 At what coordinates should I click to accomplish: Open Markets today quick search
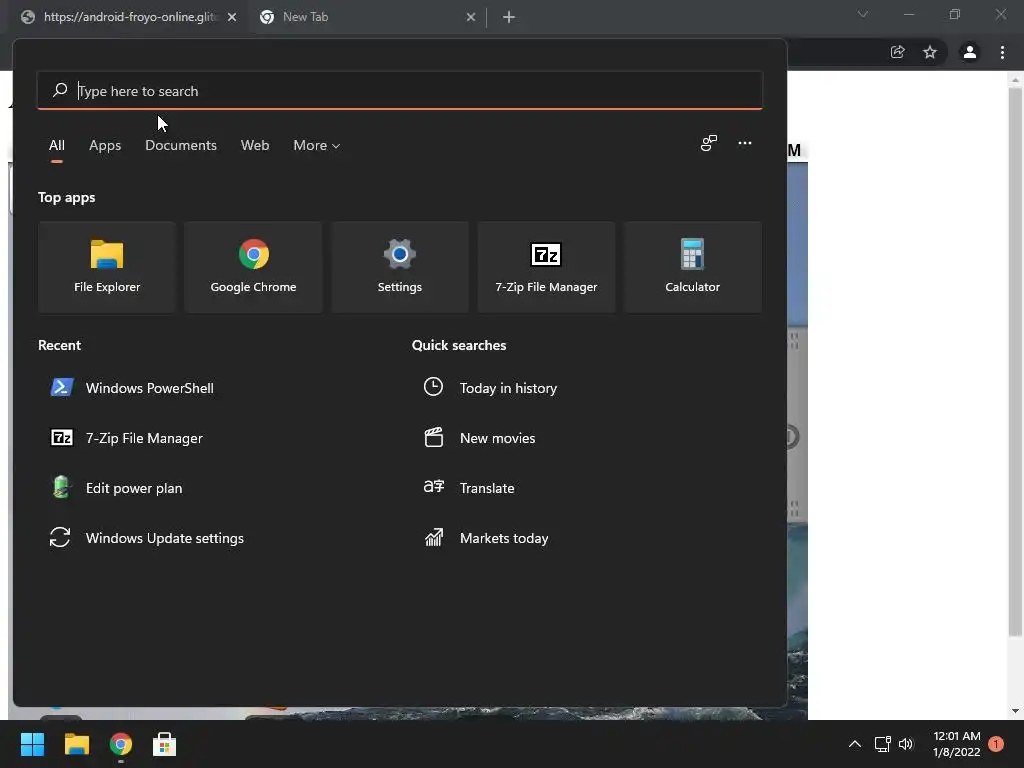coord(487,538)
